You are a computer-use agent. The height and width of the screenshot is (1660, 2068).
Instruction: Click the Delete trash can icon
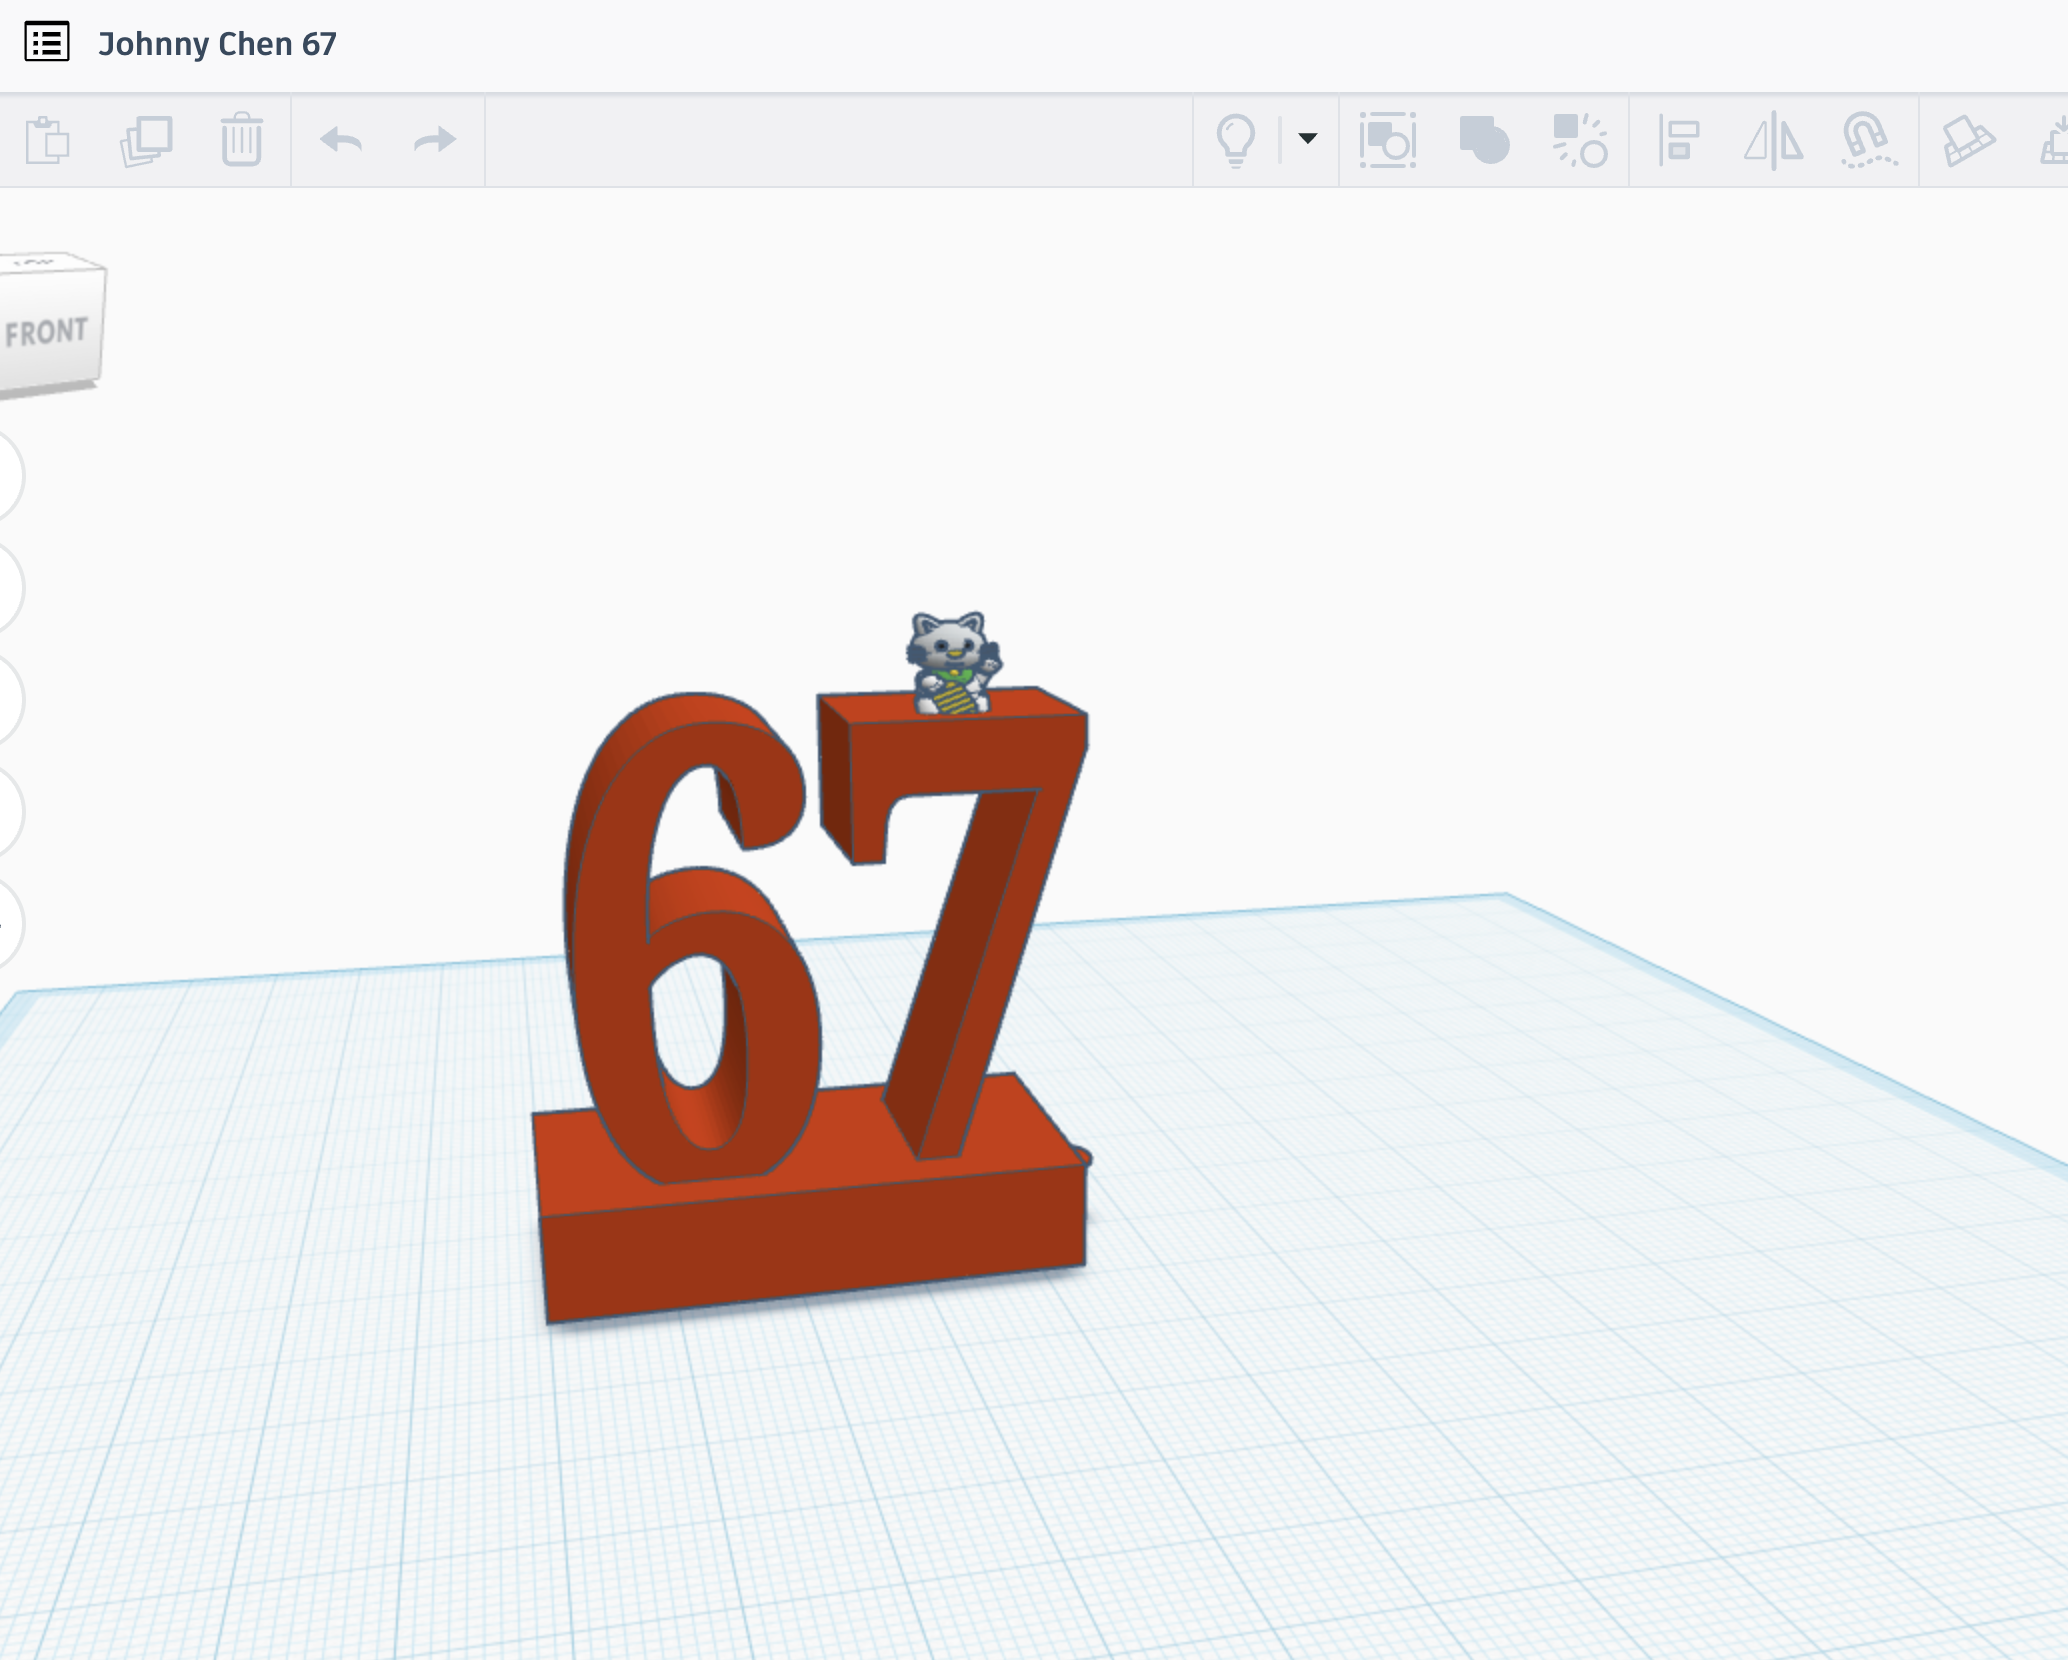[x=241, y=140]
